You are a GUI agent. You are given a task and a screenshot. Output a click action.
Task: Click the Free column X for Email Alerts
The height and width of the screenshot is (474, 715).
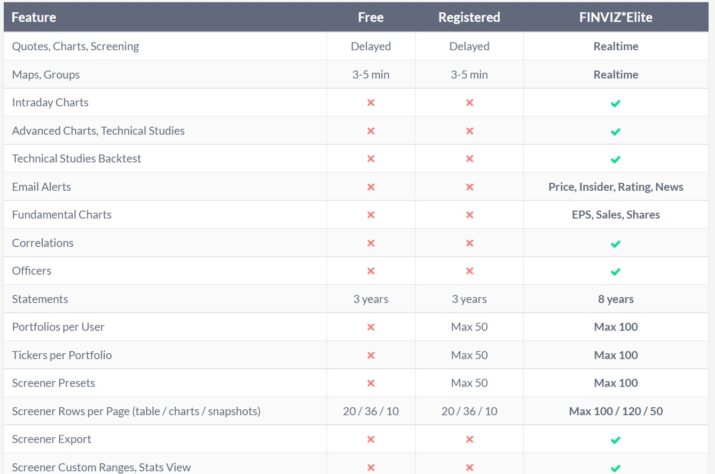[371, 187]
